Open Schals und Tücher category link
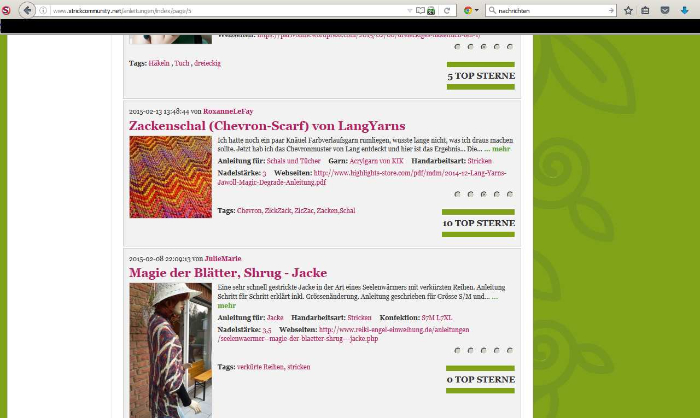 pos(294,161)
